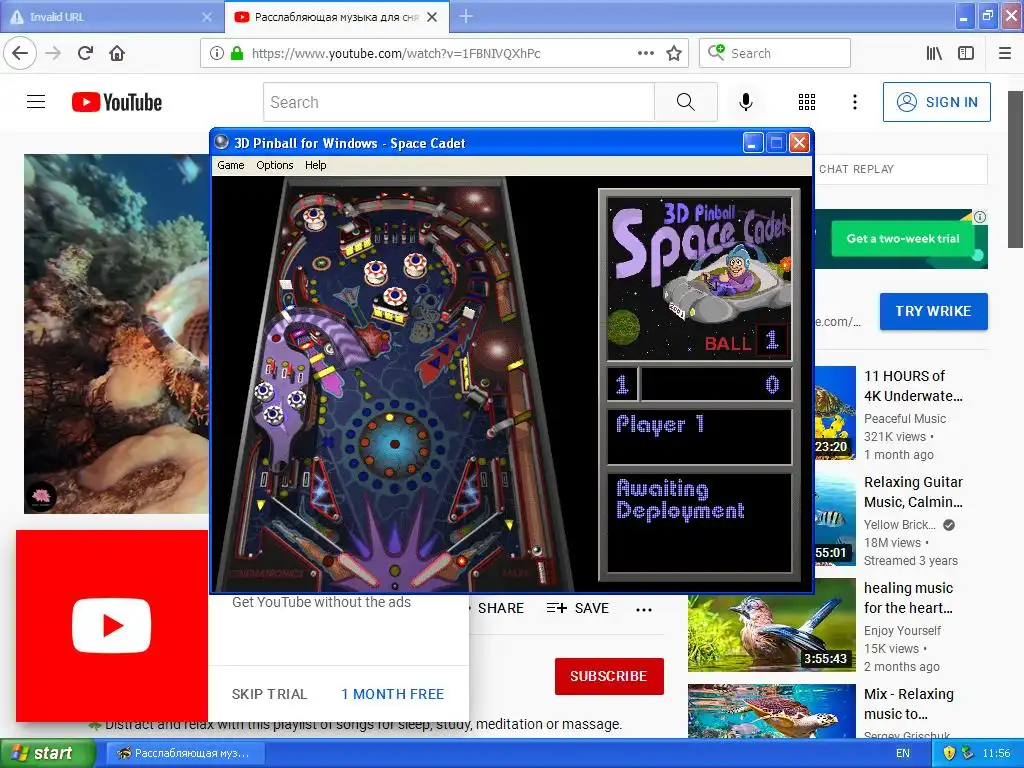The image size is (1024, 768).
Task: Click SHARE under the video
Action: pos(500,608)
